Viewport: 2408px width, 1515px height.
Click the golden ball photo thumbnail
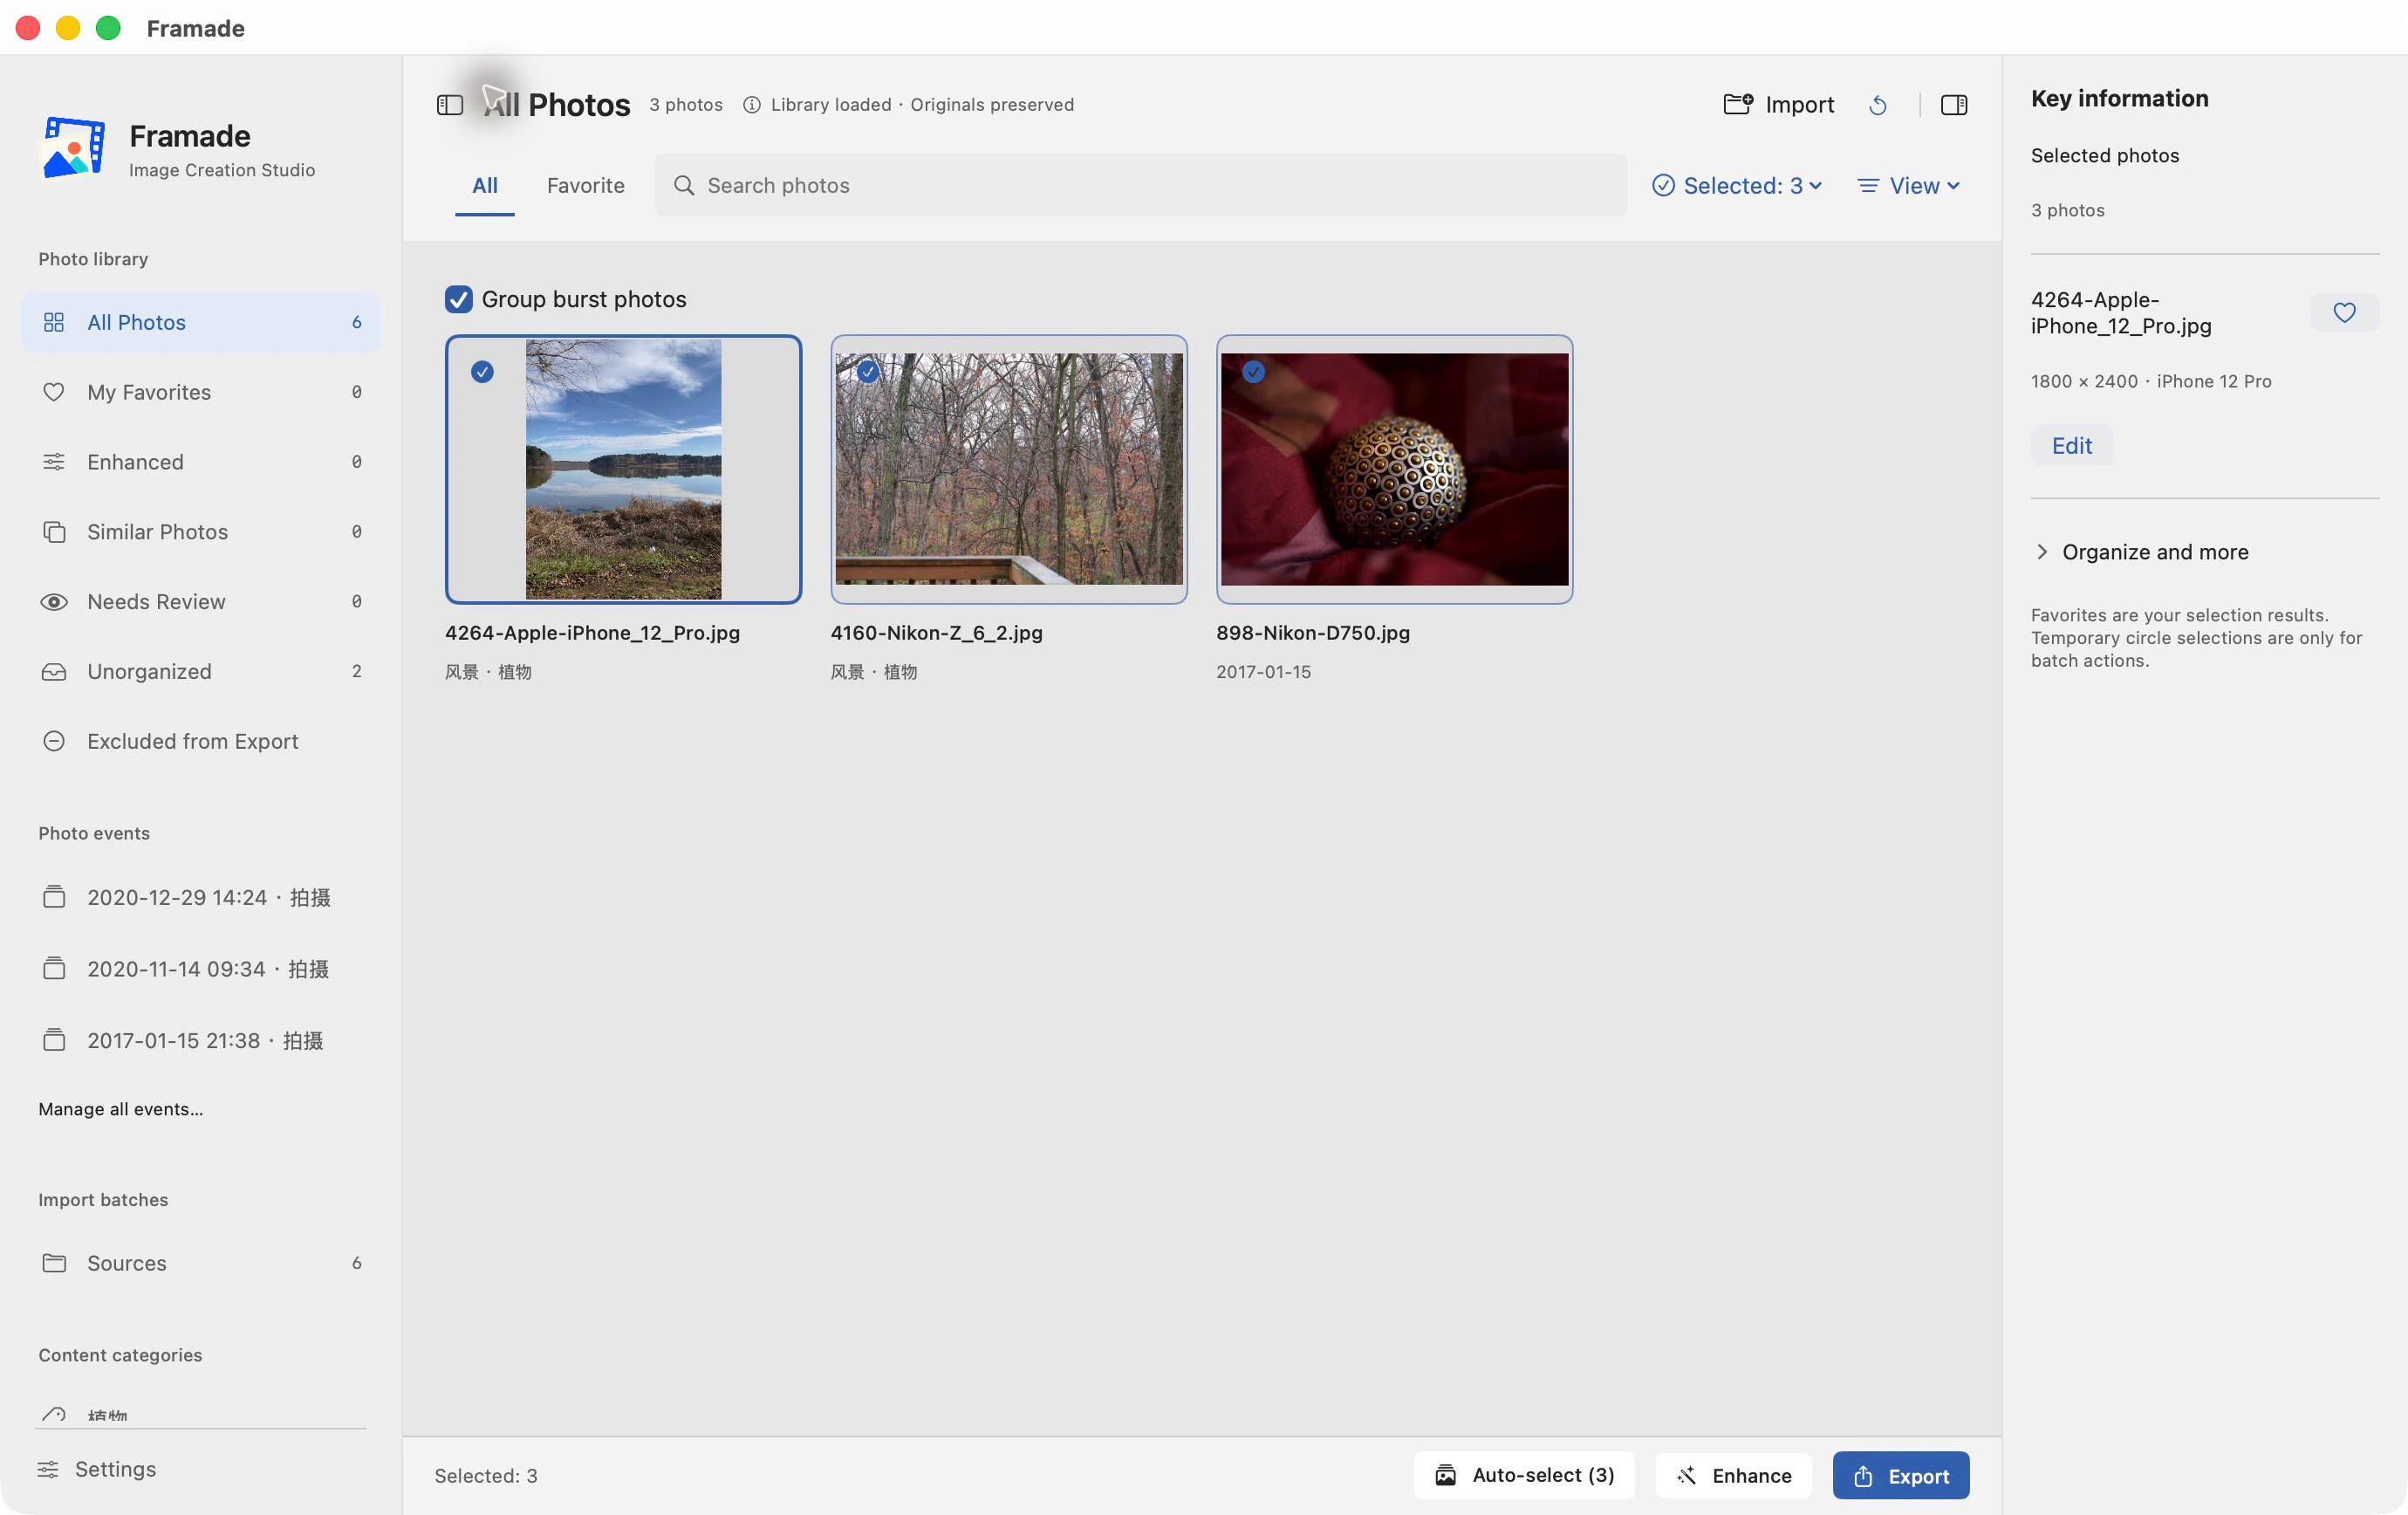point(1394,470)
